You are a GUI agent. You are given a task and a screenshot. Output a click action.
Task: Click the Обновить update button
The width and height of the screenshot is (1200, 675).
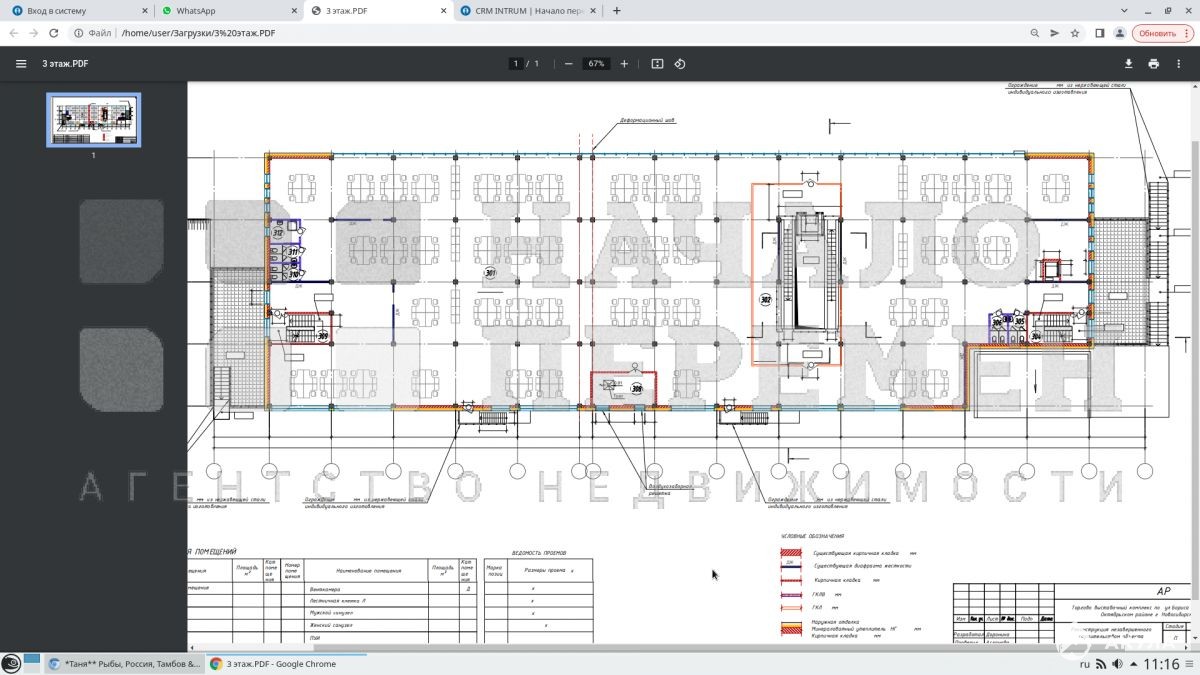(x=1163, y=33)
